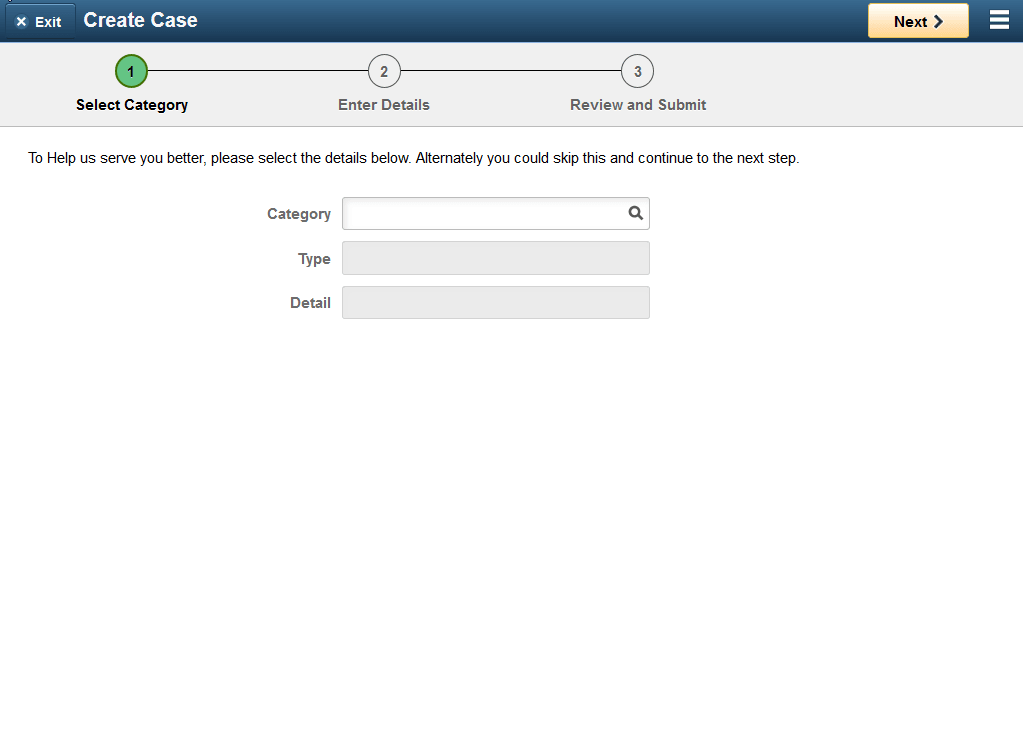Click the Category field label
This screenshot has width=1023, height=736.
tap(299, 214)
